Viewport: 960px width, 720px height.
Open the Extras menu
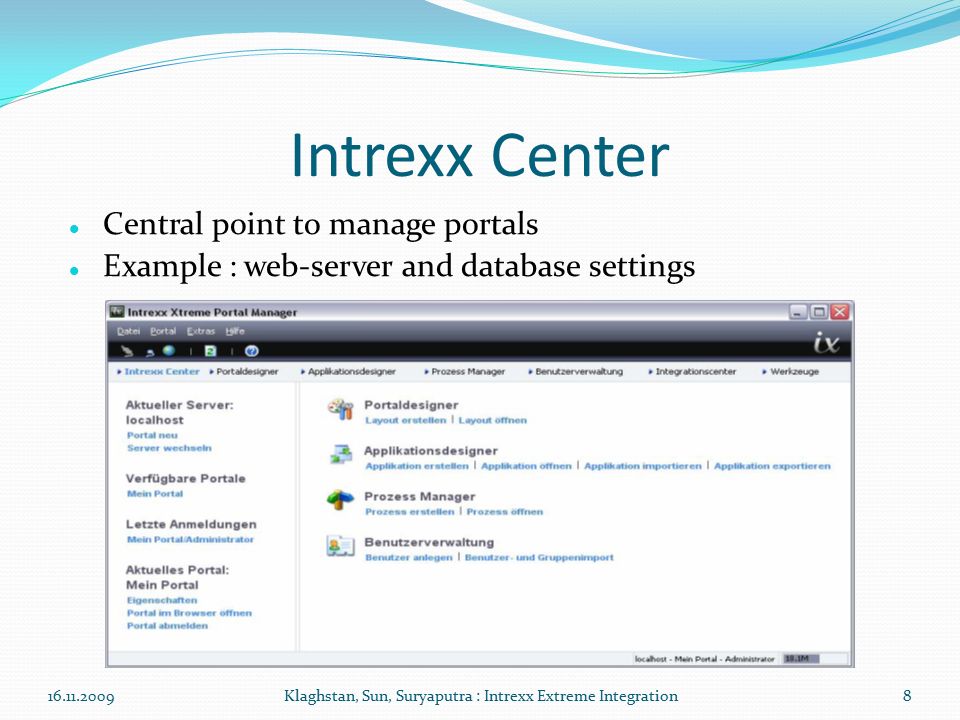(x=201, y=331)
